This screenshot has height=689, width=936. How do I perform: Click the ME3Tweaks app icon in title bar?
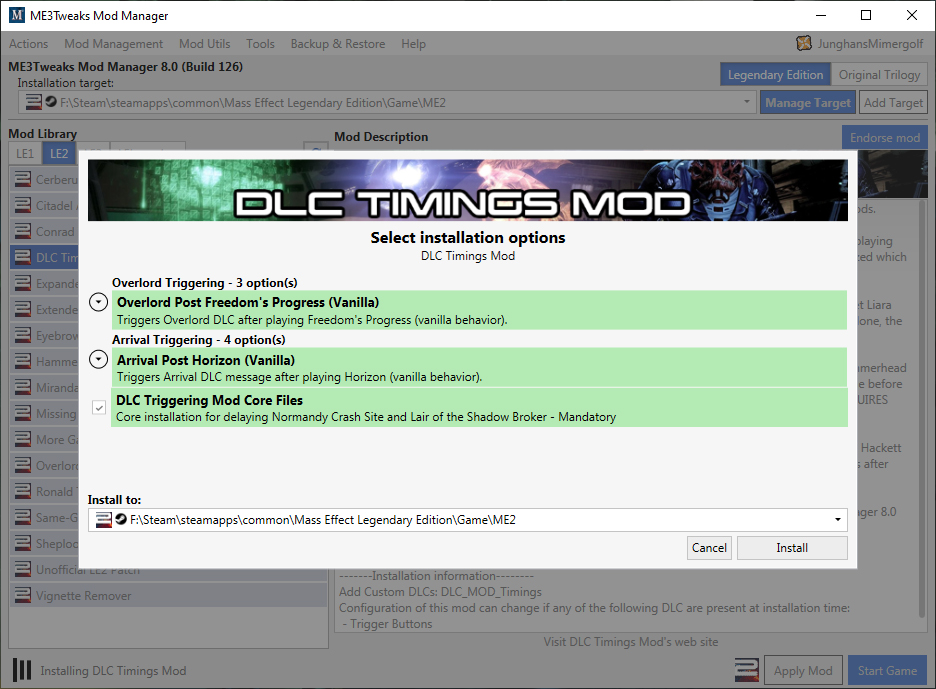17,15
